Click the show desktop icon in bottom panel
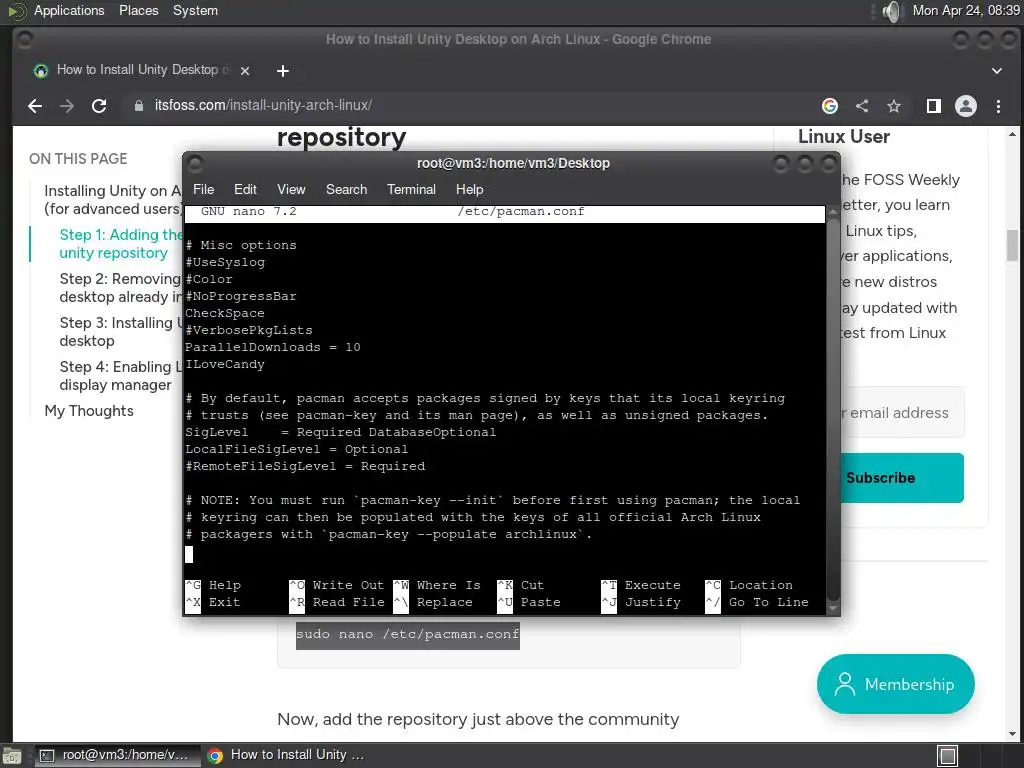 coord(12,756)
